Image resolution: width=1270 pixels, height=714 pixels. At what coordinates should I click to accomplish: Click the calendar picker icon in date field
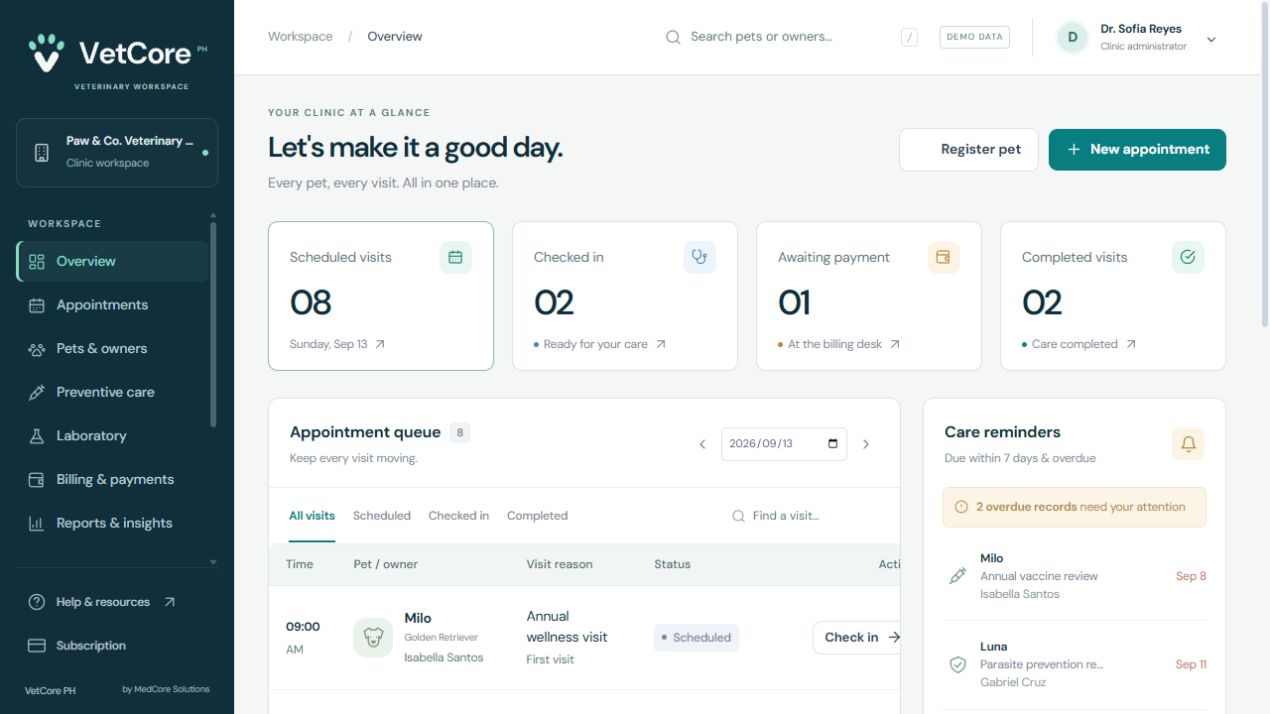833,444
